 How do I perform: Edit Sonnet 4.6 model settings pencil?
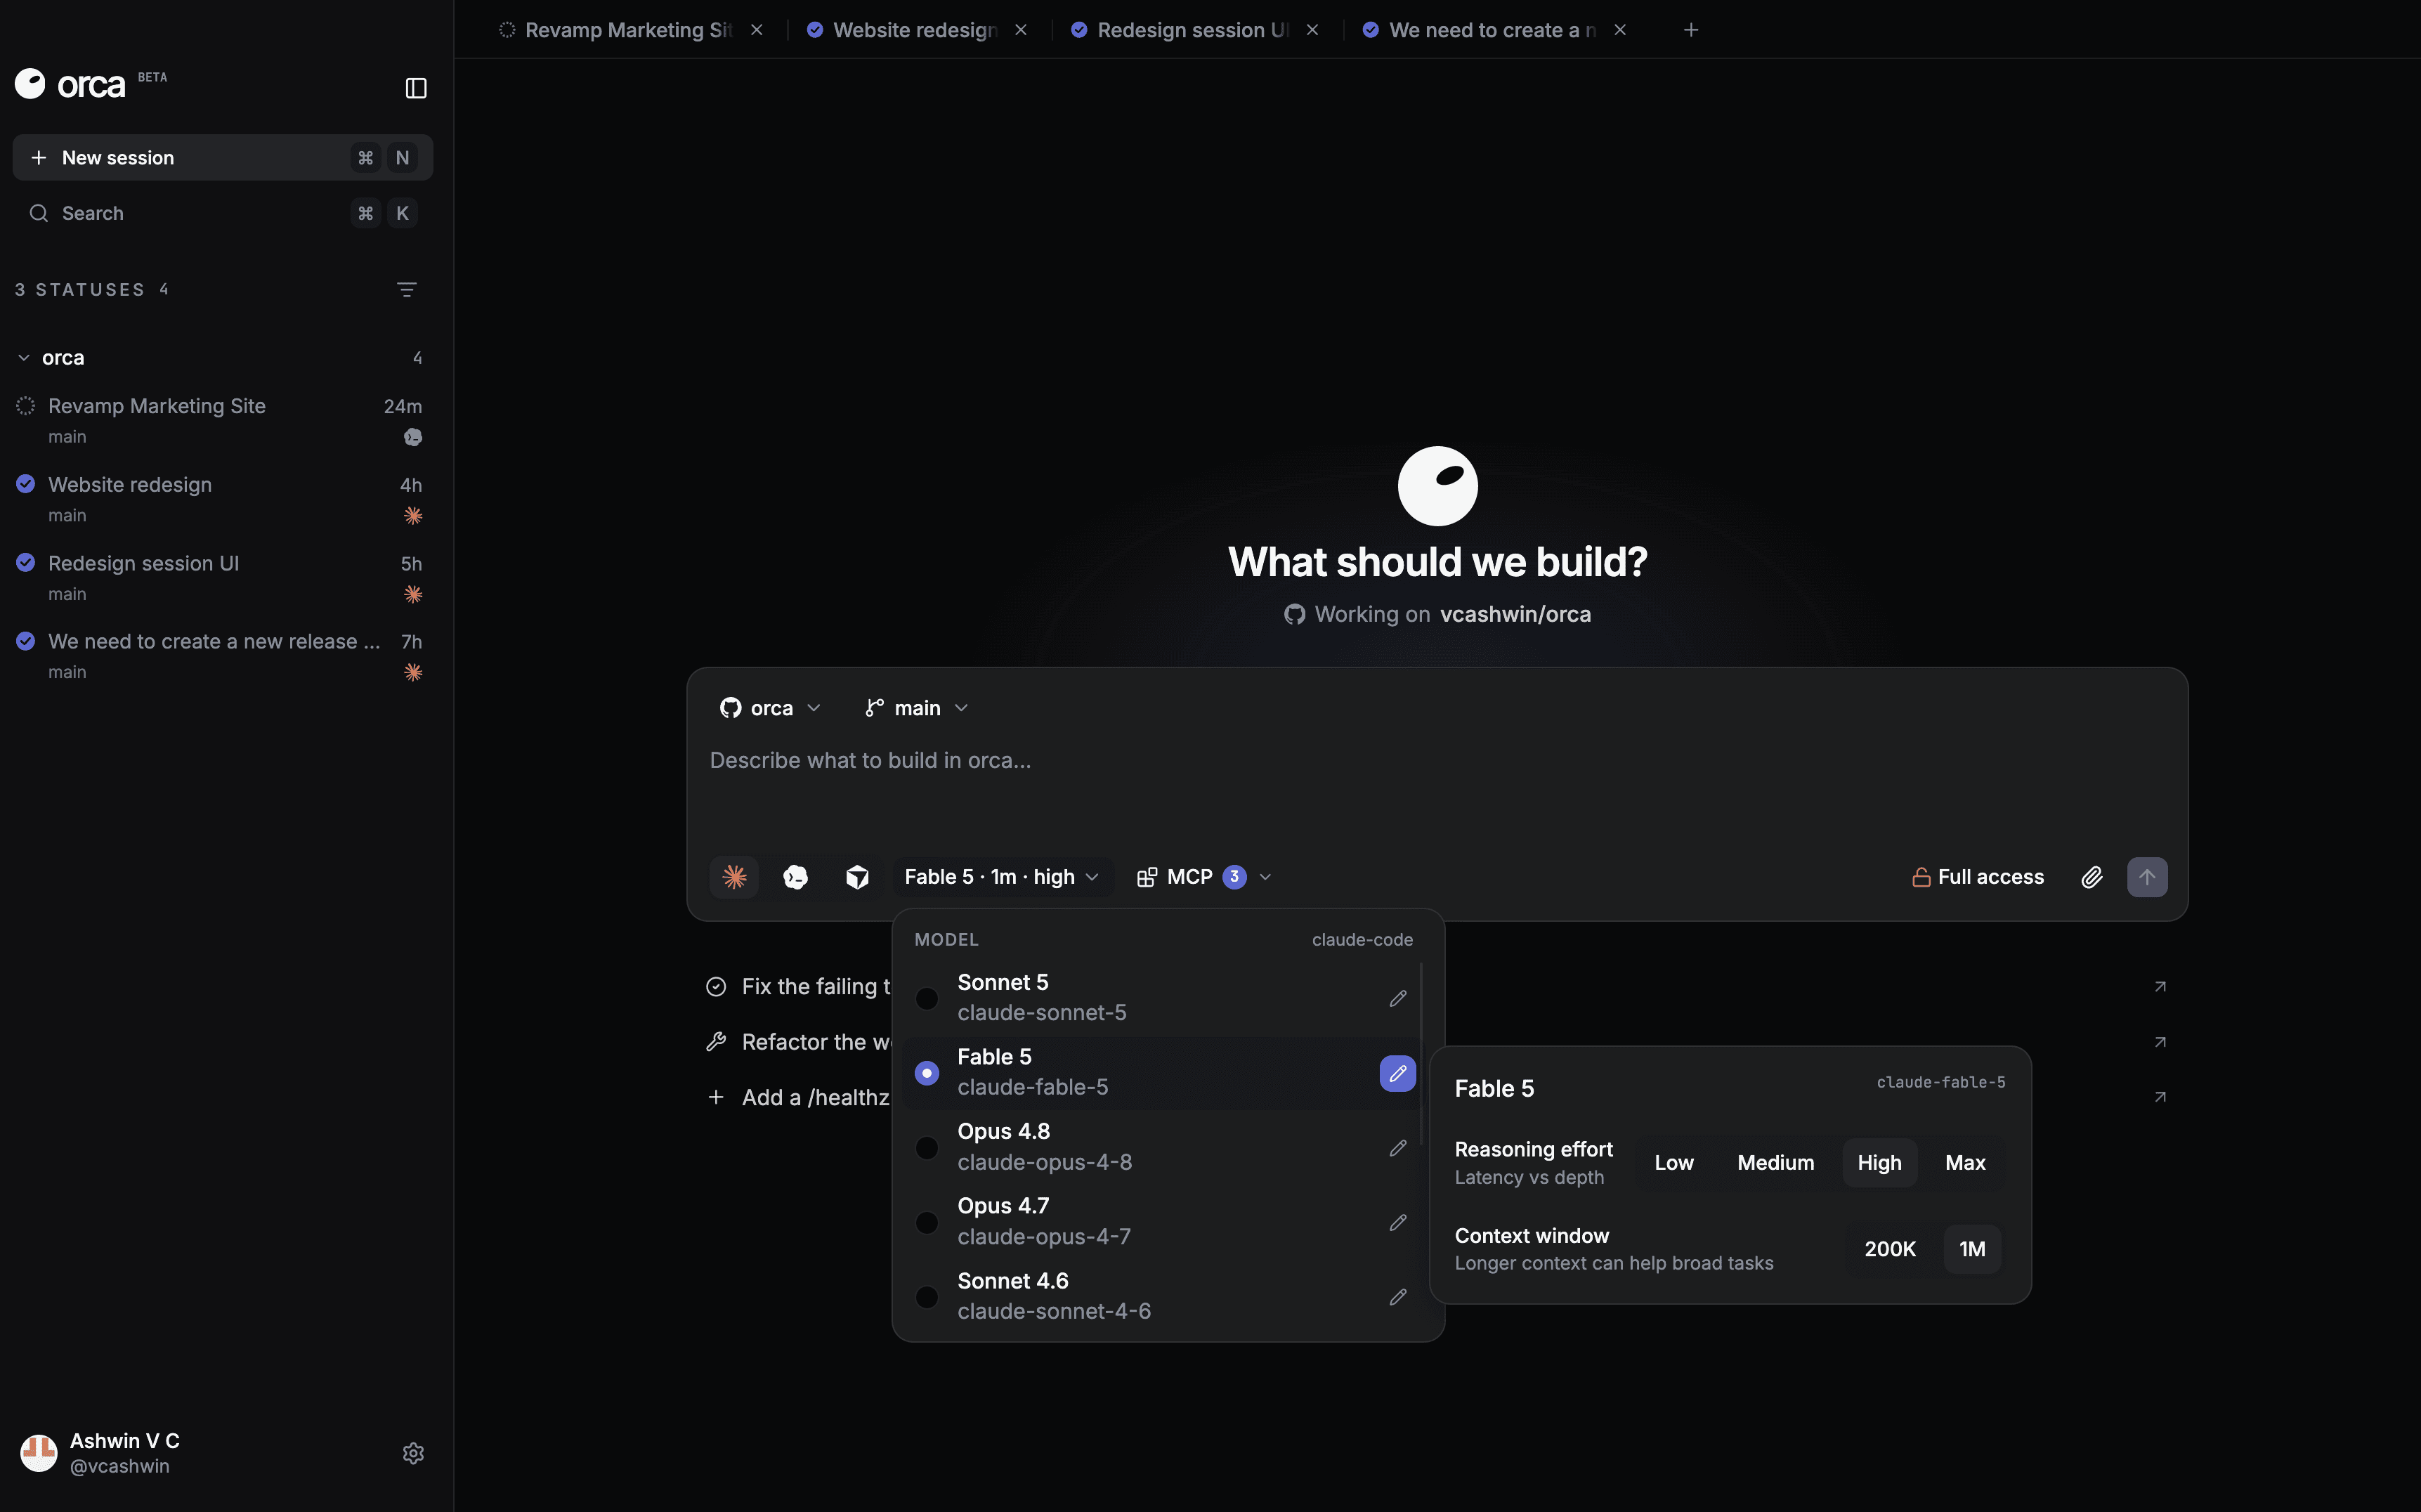(1398, 1297)
